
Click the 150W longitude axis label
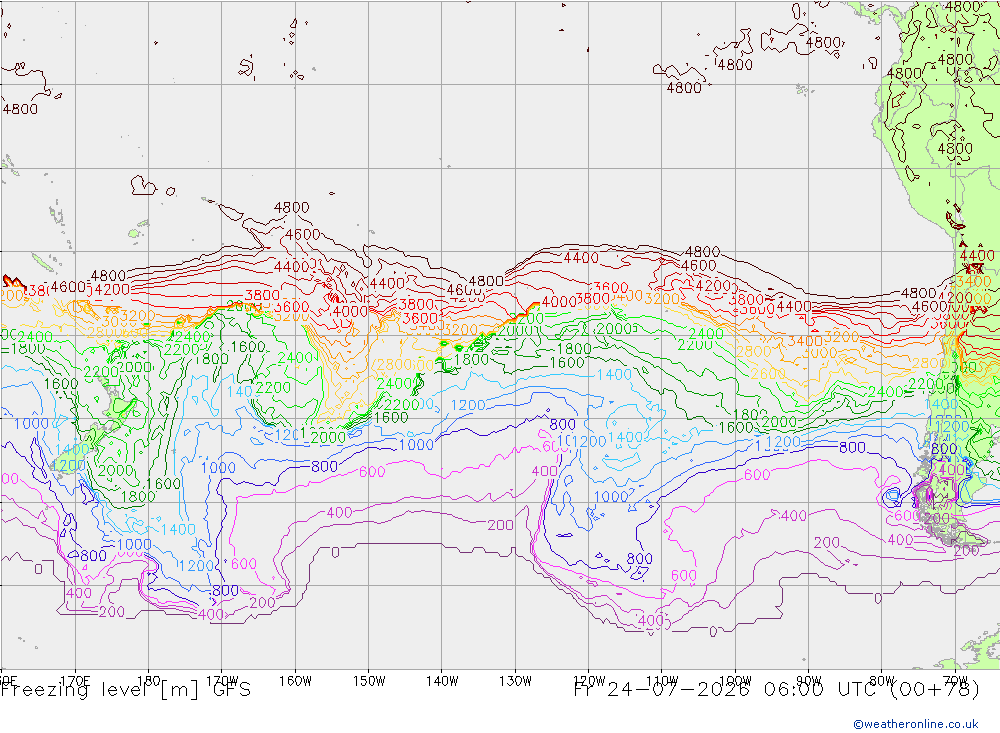click(369, 681)
